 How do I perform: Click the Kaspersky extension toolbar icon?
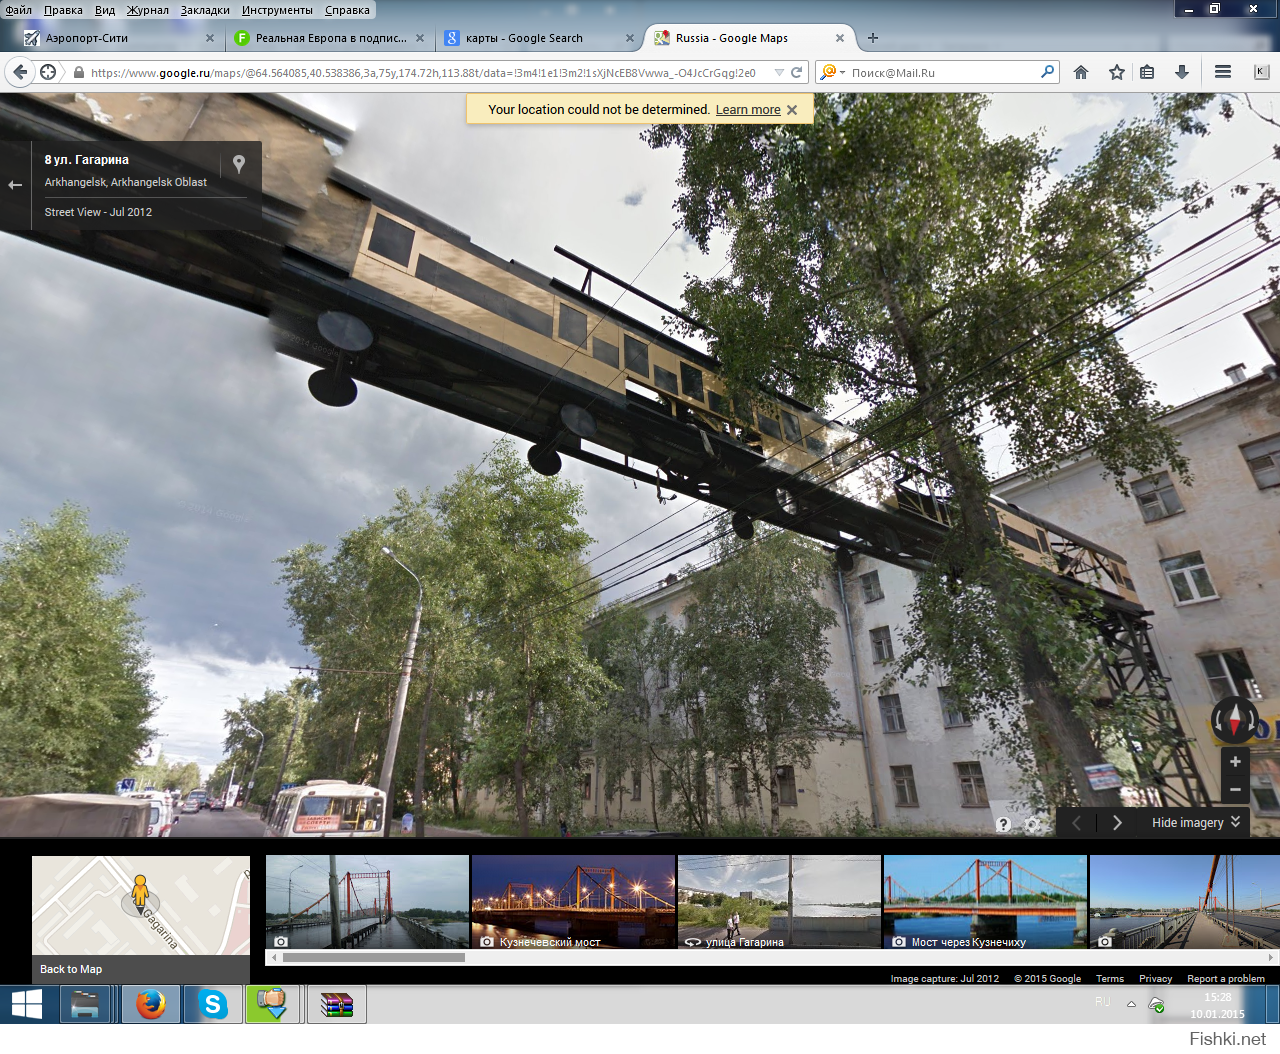1261,72
